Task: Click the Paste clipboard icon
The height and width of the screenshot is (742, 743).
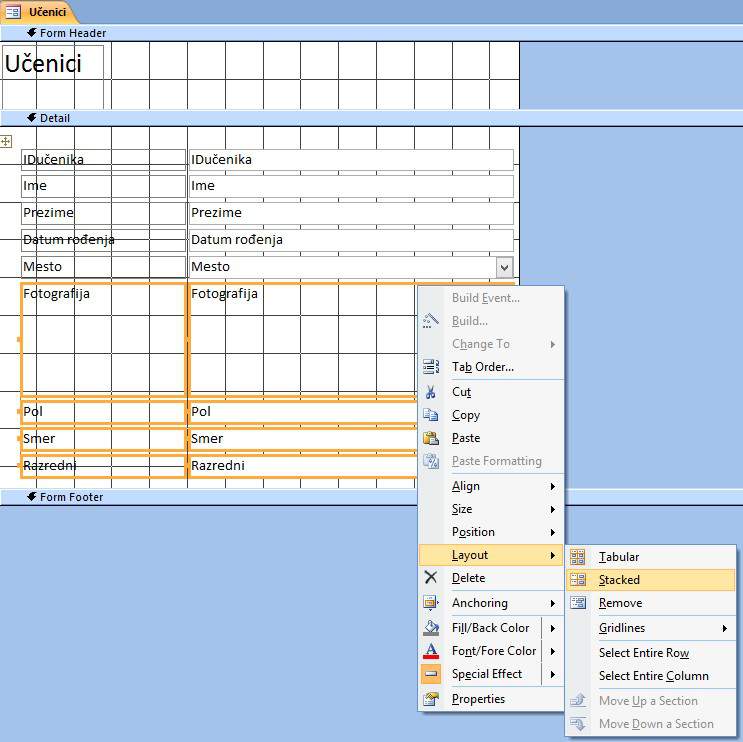Action: coord(430,438)
